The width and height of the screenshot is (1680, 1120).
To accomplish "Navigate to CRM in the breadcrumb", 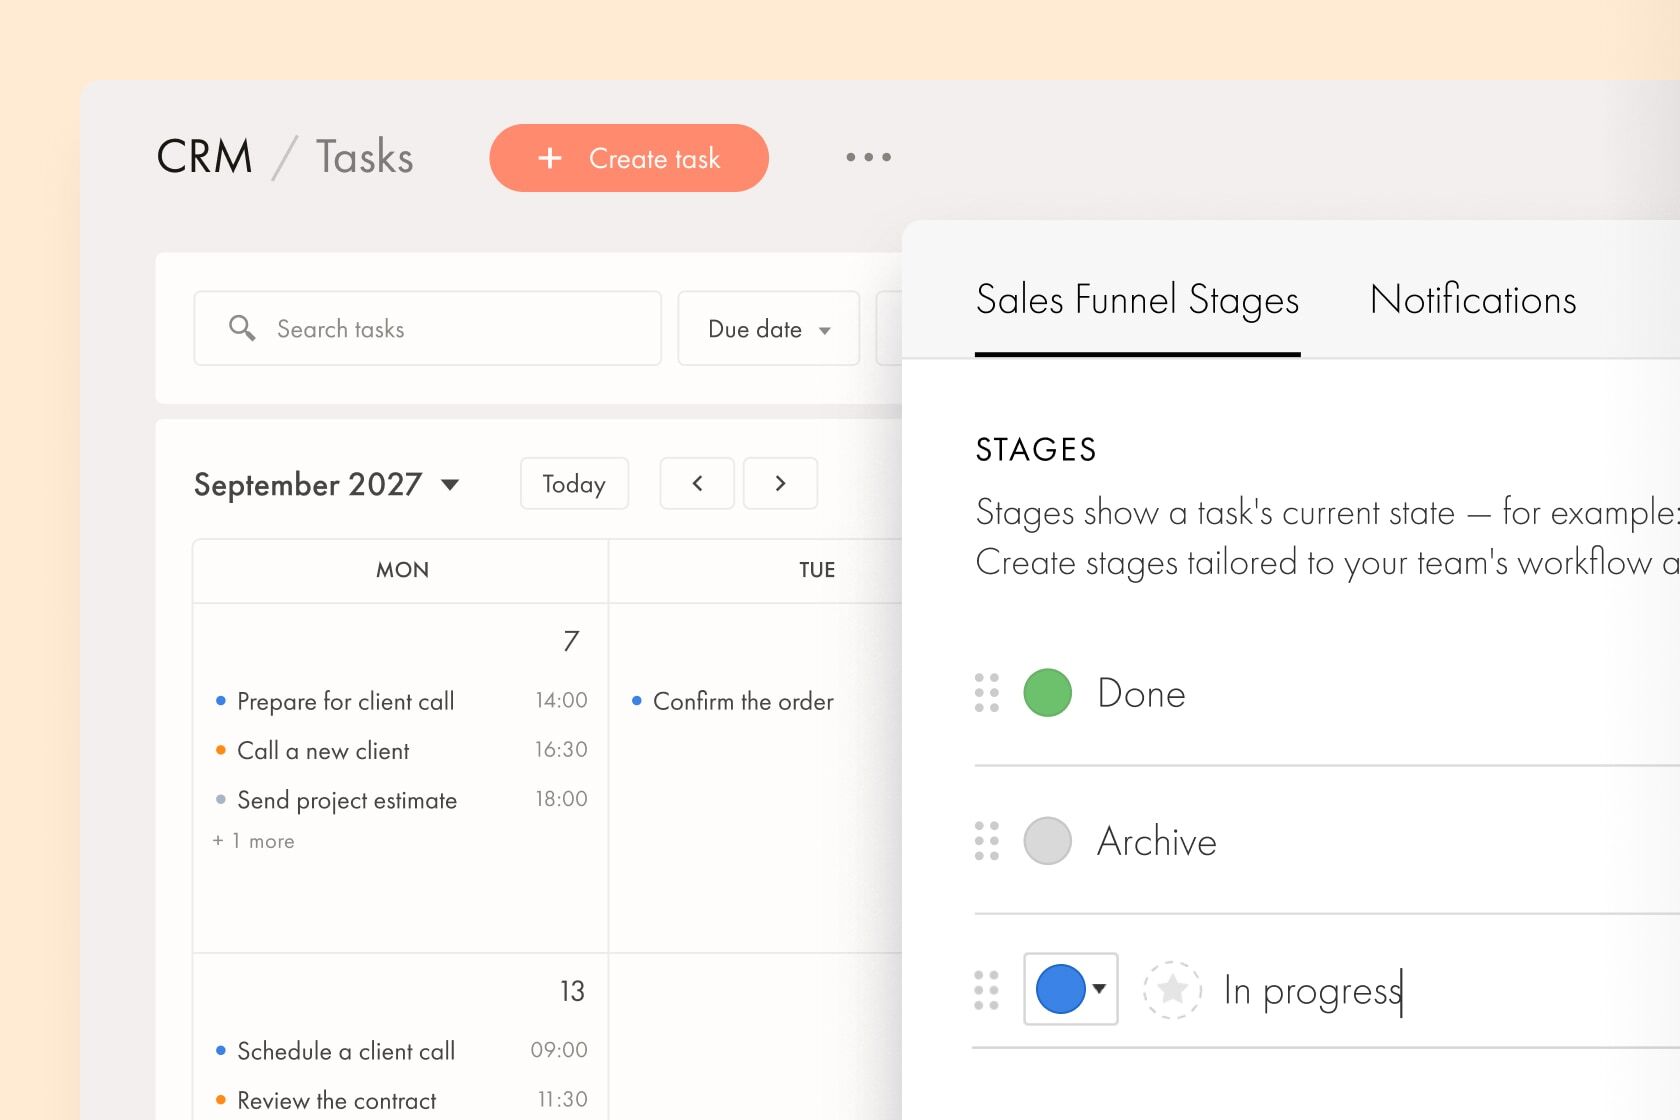I will coord(205,157).
